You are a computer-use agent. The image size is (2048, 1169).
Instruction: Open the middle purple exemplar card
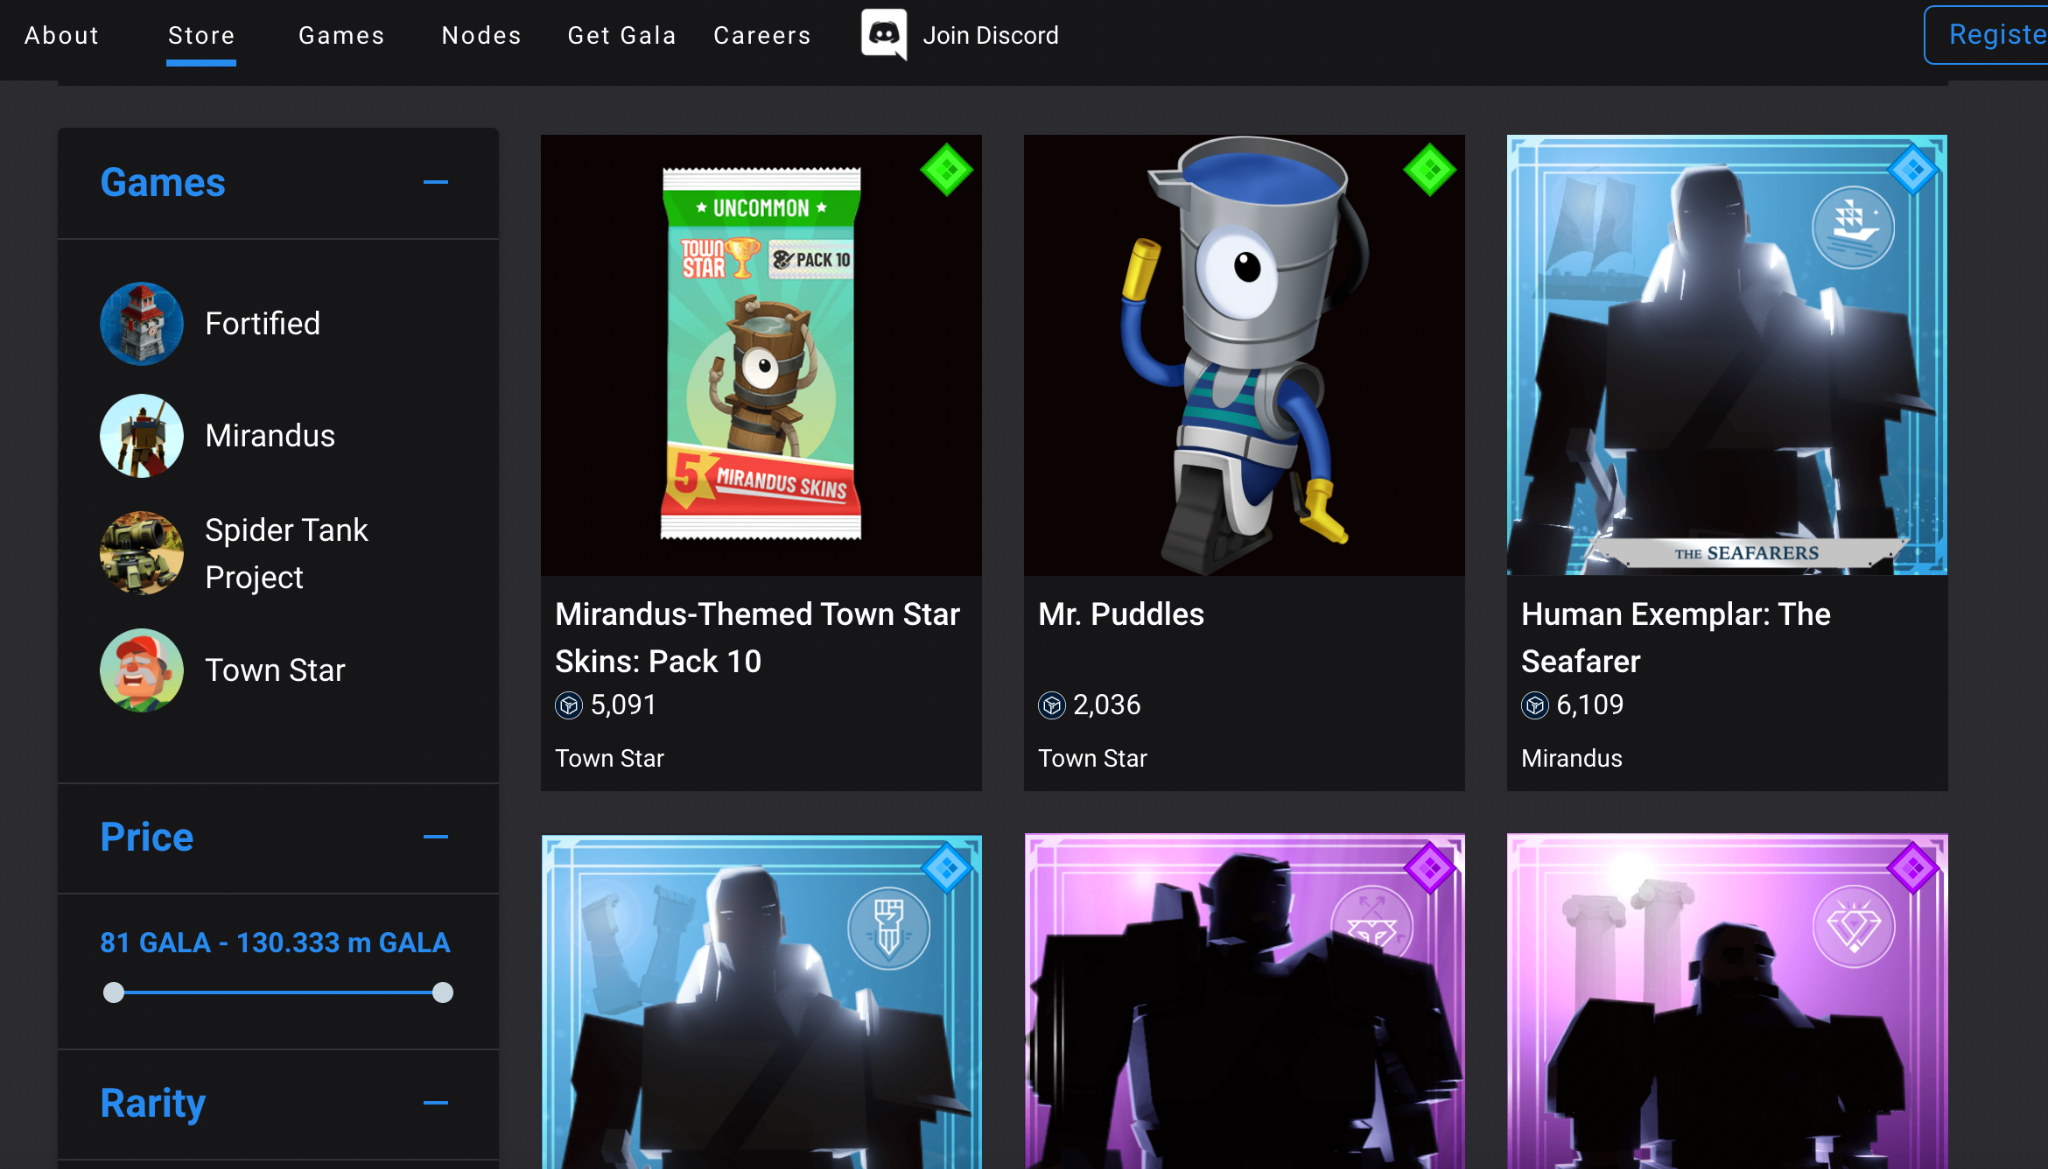tap(1244, 1002)
